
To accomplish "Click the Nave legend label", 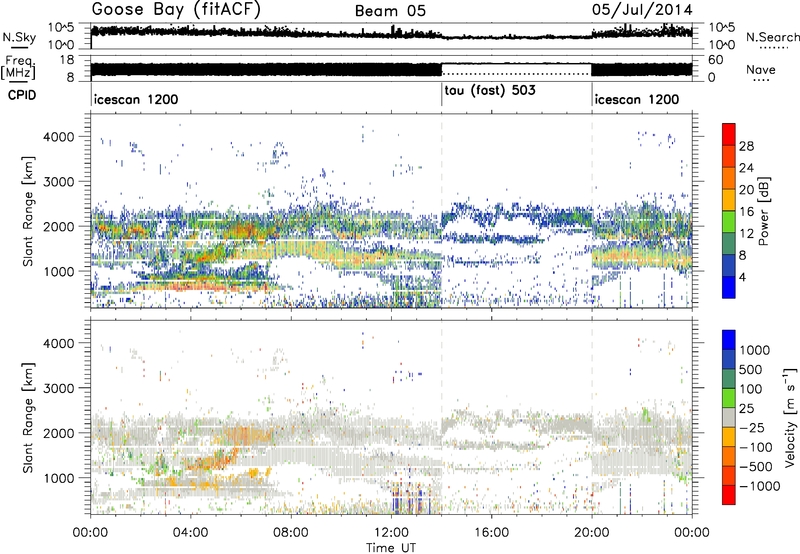I will (x=761, y=69).
